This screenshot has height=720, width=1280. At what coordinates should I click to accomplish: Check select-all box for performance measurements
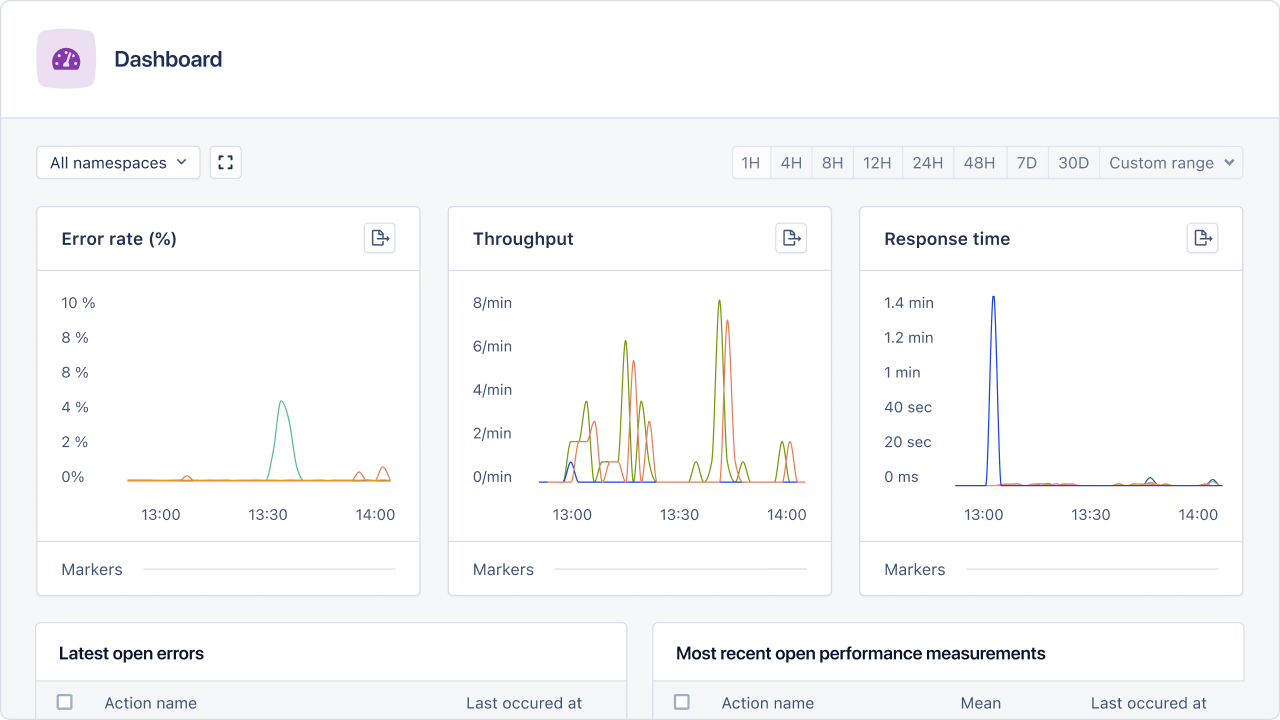[682, 702]
